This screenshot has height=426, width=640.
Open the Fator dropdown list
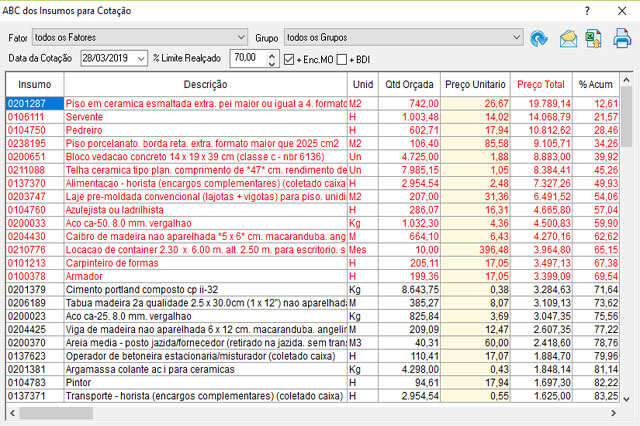click(239, 37)
